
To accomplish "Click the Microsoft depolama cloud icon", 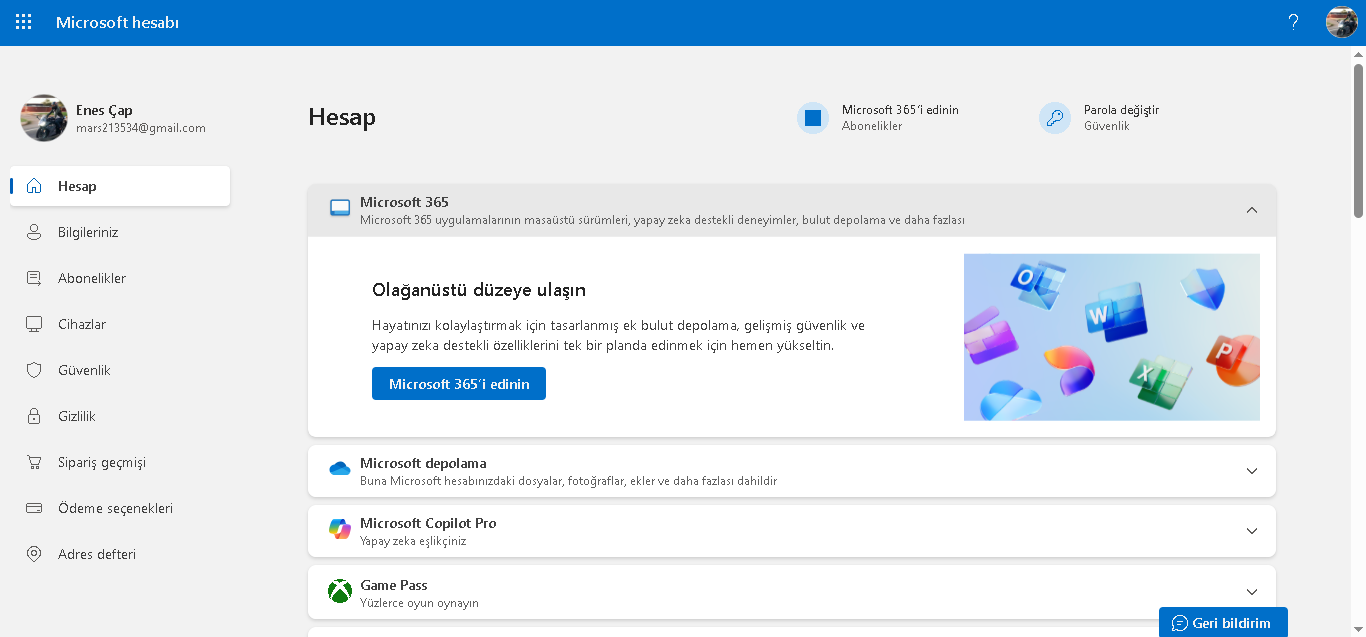I will coord(340,469).
